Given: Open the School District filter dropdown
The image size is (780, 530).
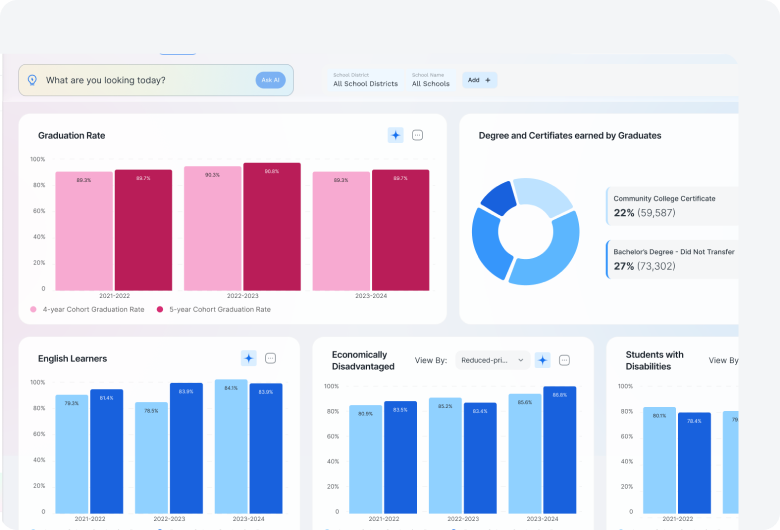Looking at the screenshot, I should coord(365,80).
